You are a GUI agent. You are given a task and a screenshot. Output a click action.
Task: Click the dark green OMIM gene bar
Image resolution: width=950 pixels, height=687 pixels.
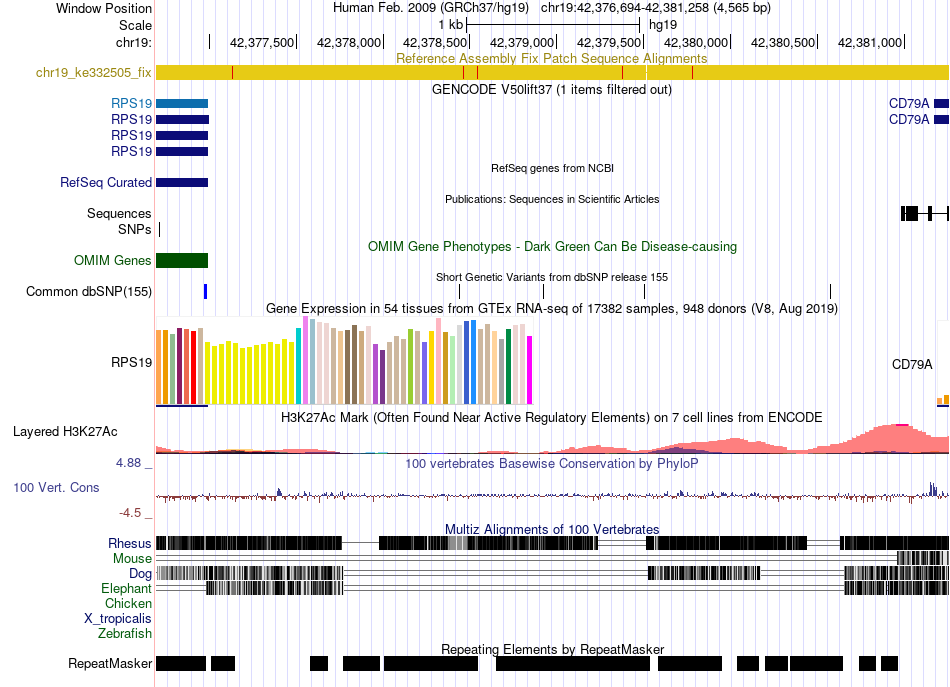tap(182, 261)
